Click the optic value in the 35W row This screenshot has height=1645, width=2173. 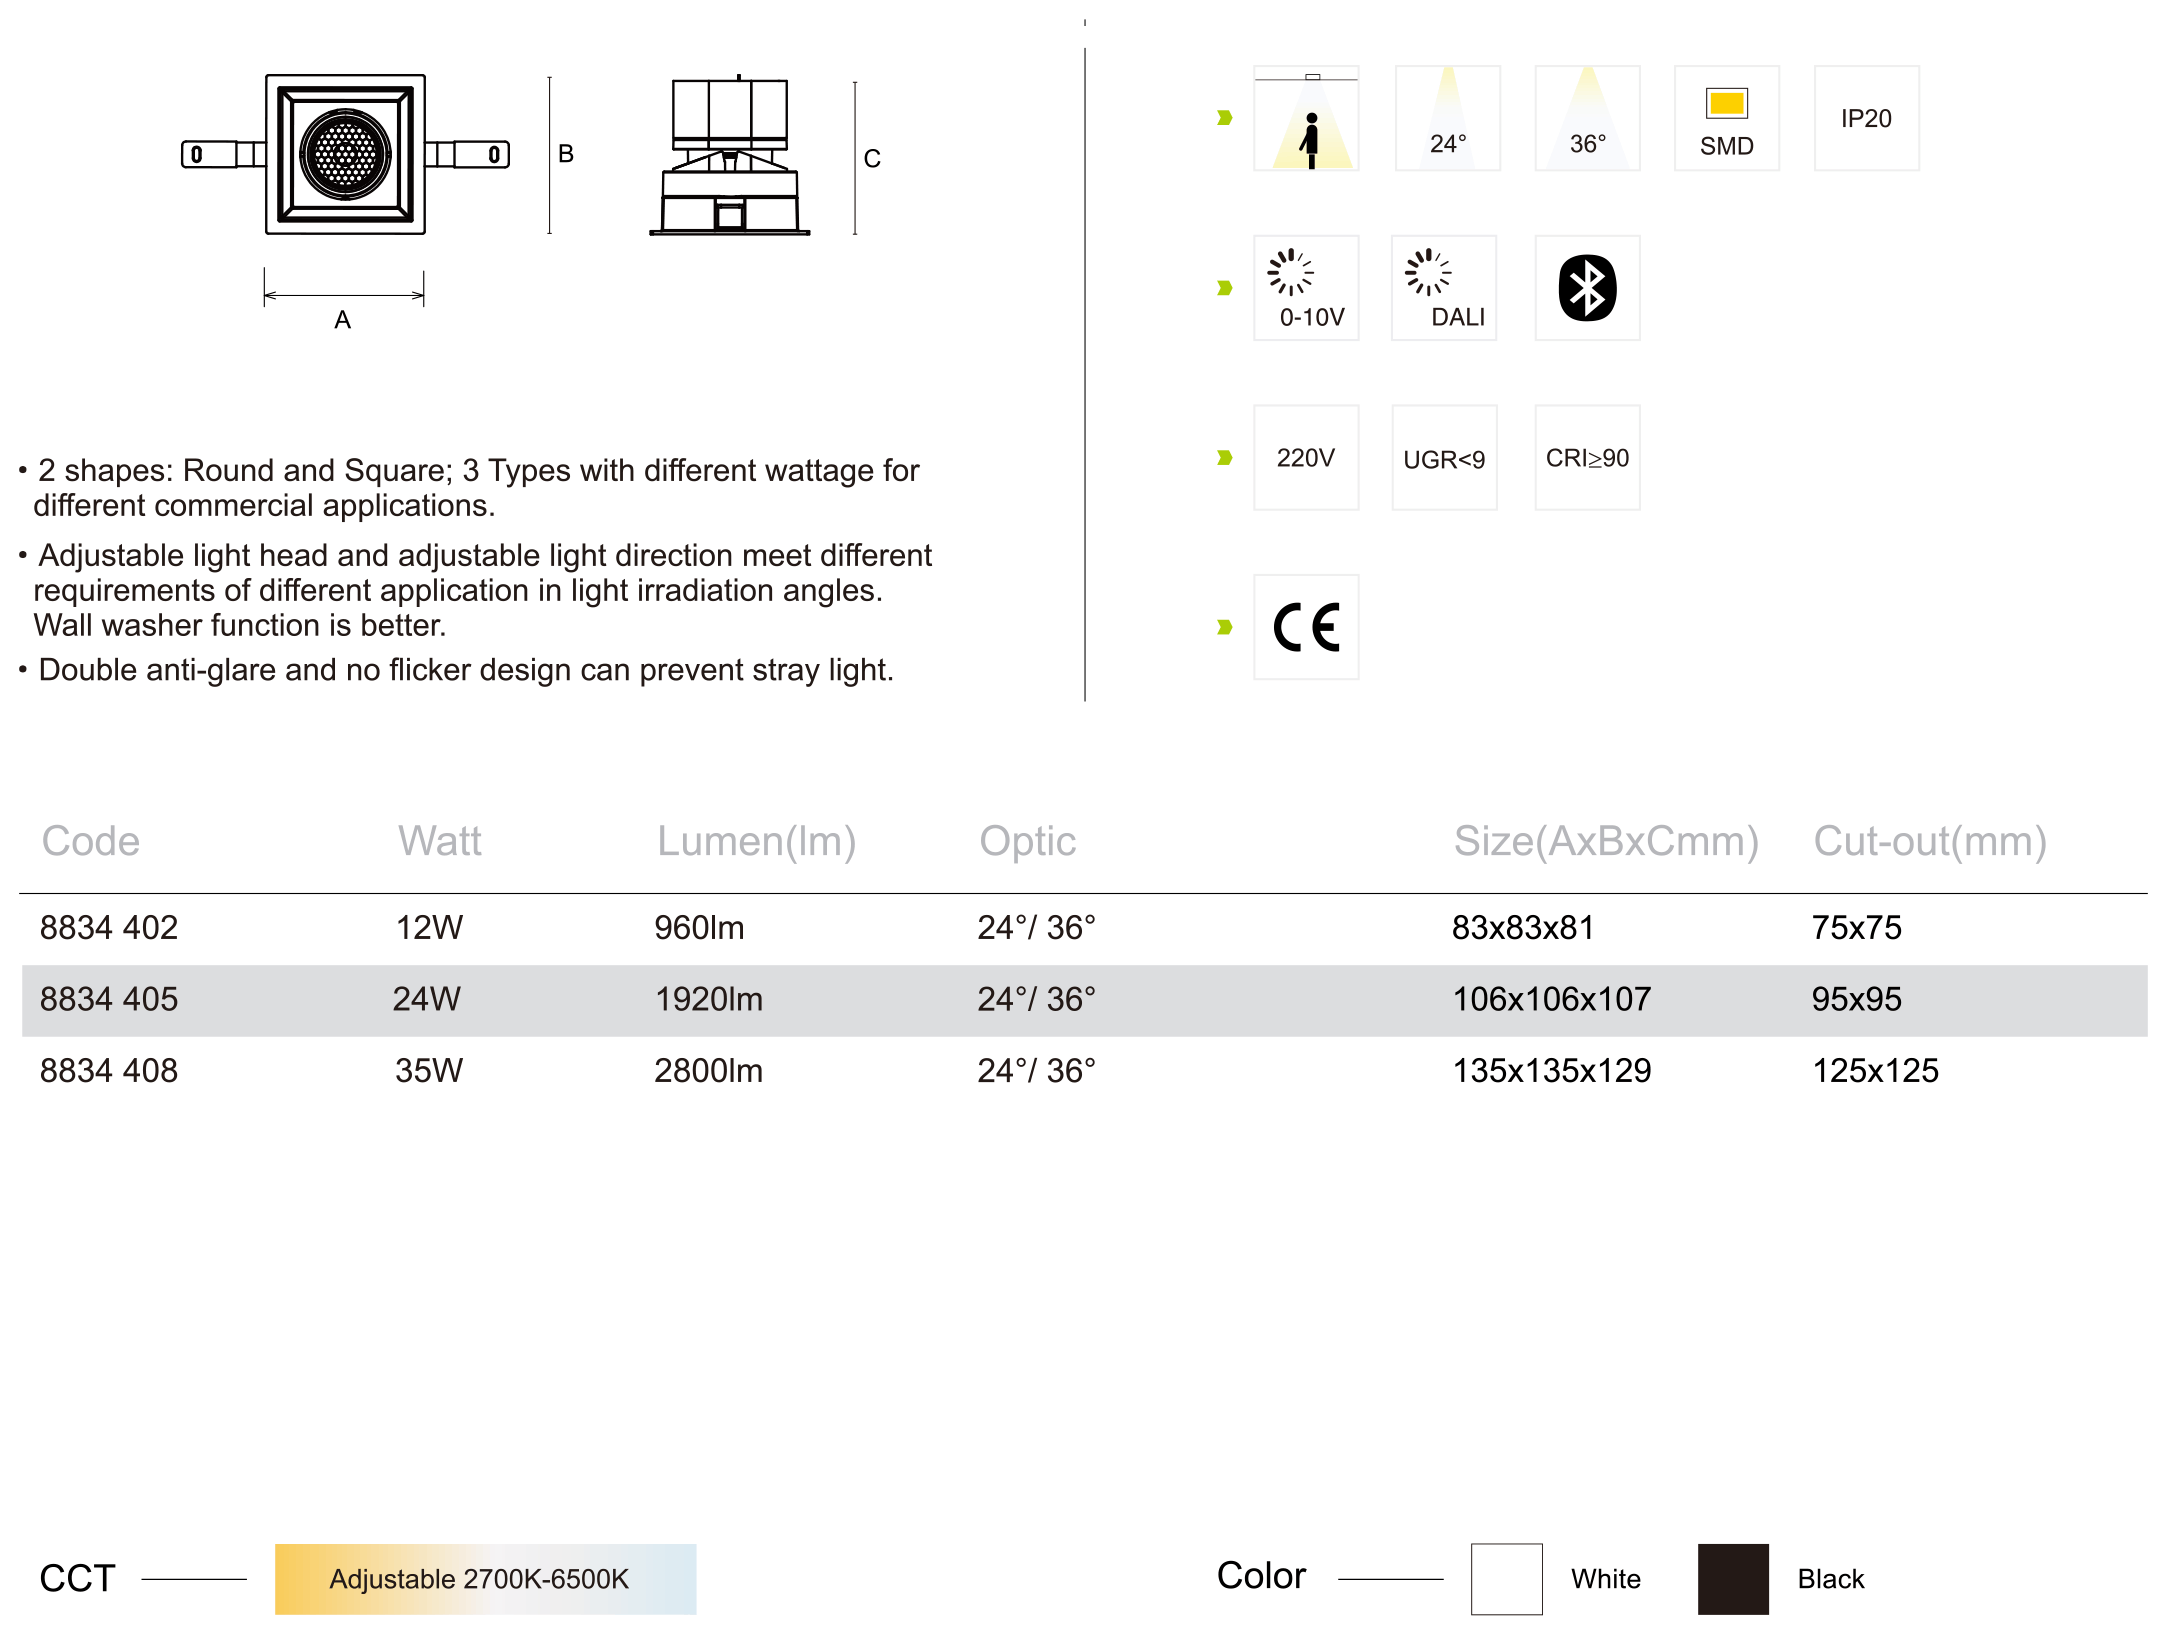pos(1037,1071)
